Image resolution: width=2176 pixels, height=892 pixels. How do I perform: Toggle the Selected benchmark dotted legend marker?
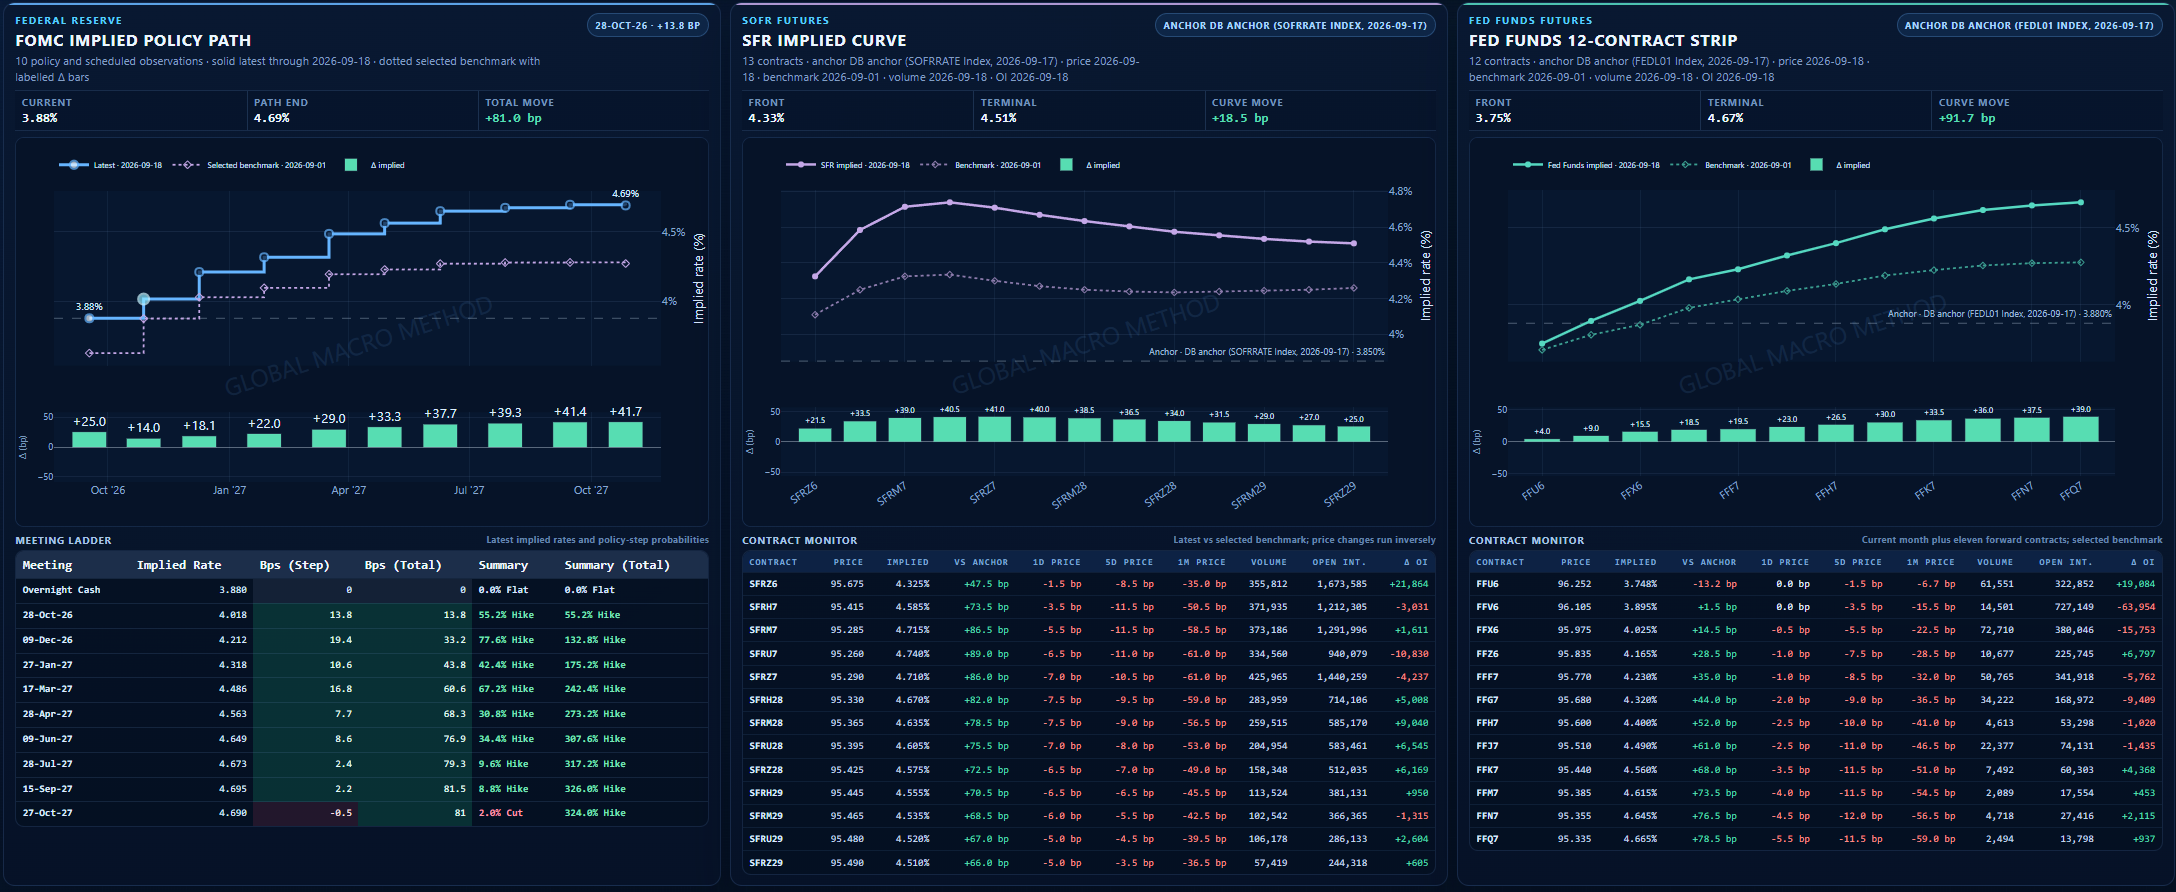tap(187, 165)
